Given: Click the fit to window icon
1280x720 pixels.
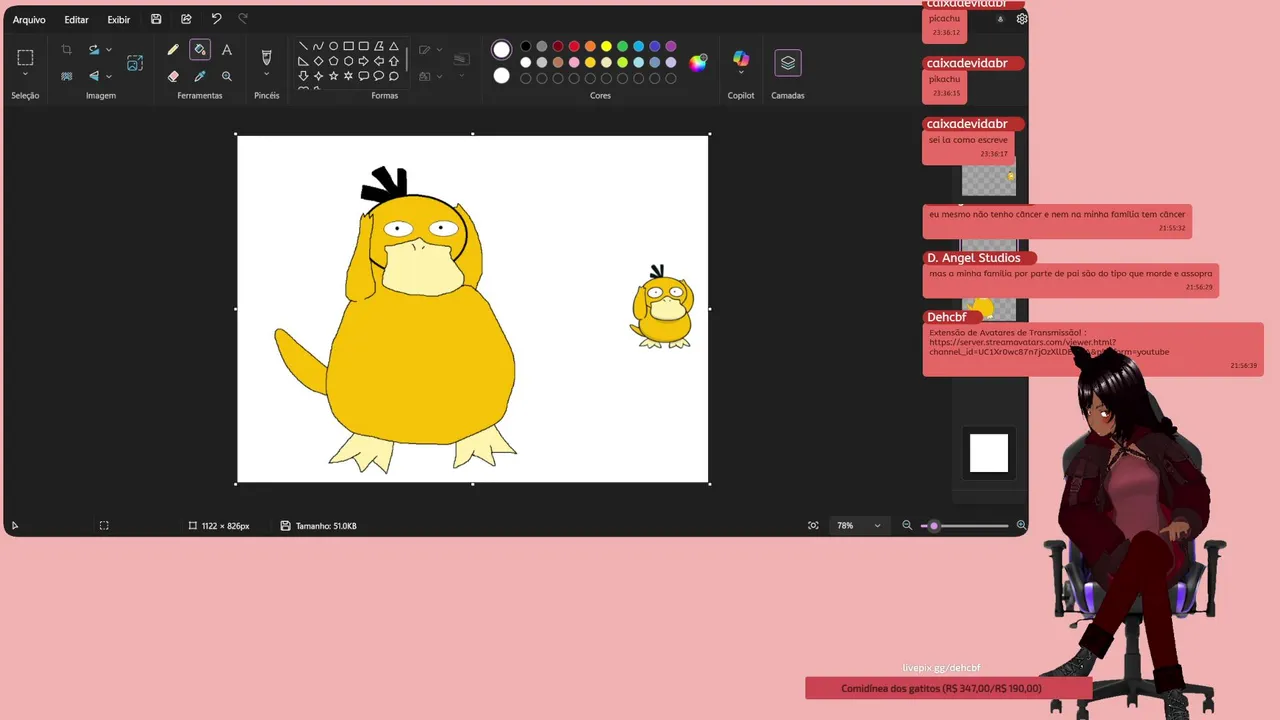Looking at the screenshot, I should tap(813, 525).
